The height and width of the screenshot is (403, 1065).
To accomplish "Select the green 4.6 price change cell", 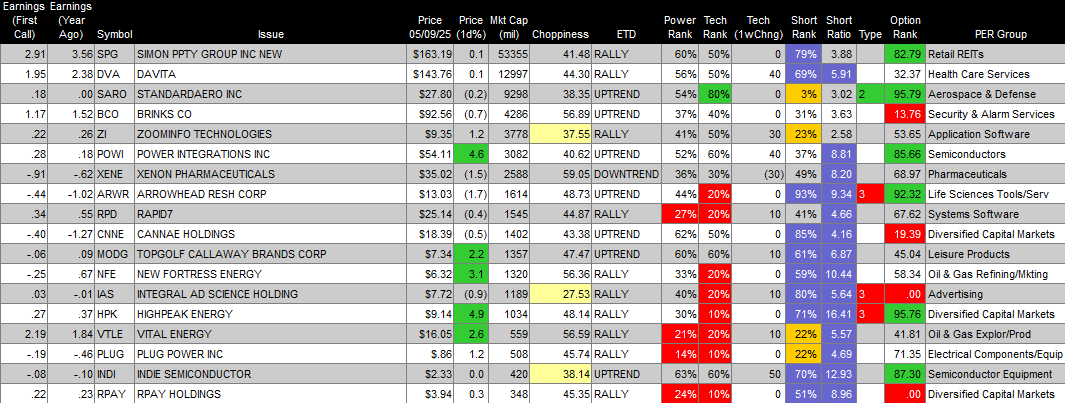I will [471, 154].
